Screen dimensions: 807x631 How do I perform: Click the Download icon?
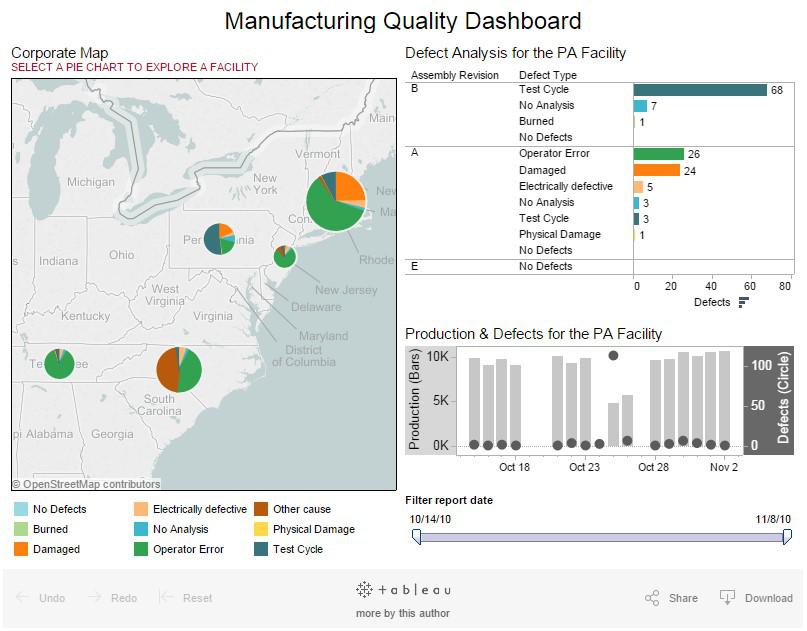[727, 597]
